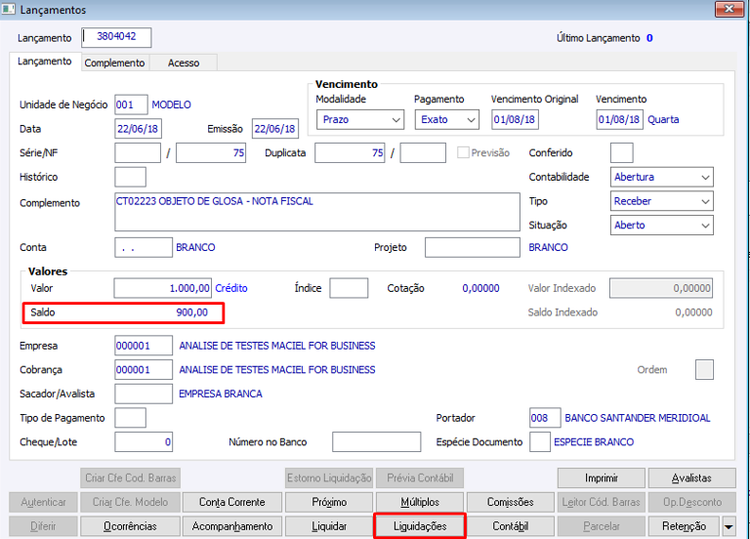
Task: Open the Ocorrências button
Action: click(x=130, y=526)
